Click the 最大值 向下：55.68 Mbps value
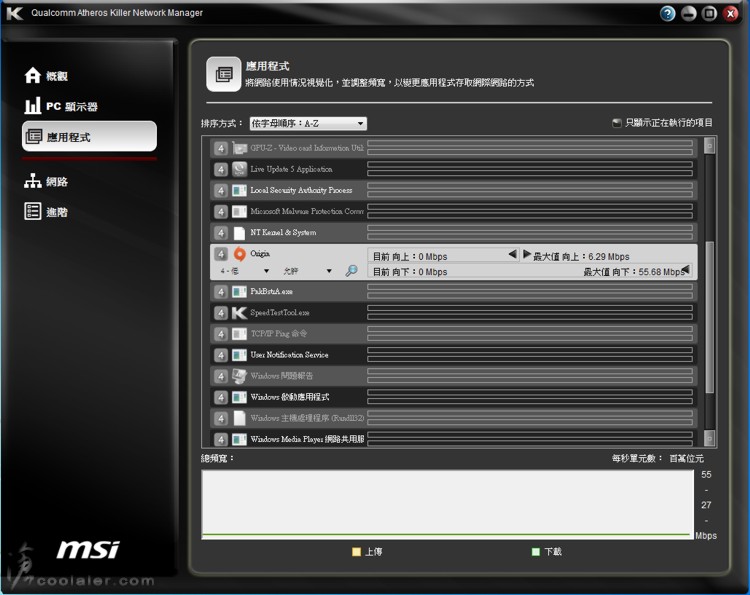Image resolution: width=750 pixels, height=595 pixels. click(634, 272)
